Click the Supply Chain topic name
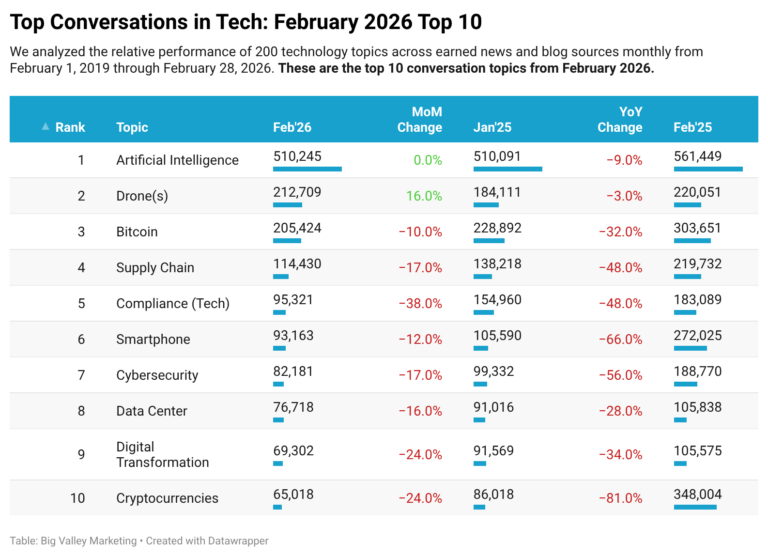The image size is (768, 557). coord(155,268)
